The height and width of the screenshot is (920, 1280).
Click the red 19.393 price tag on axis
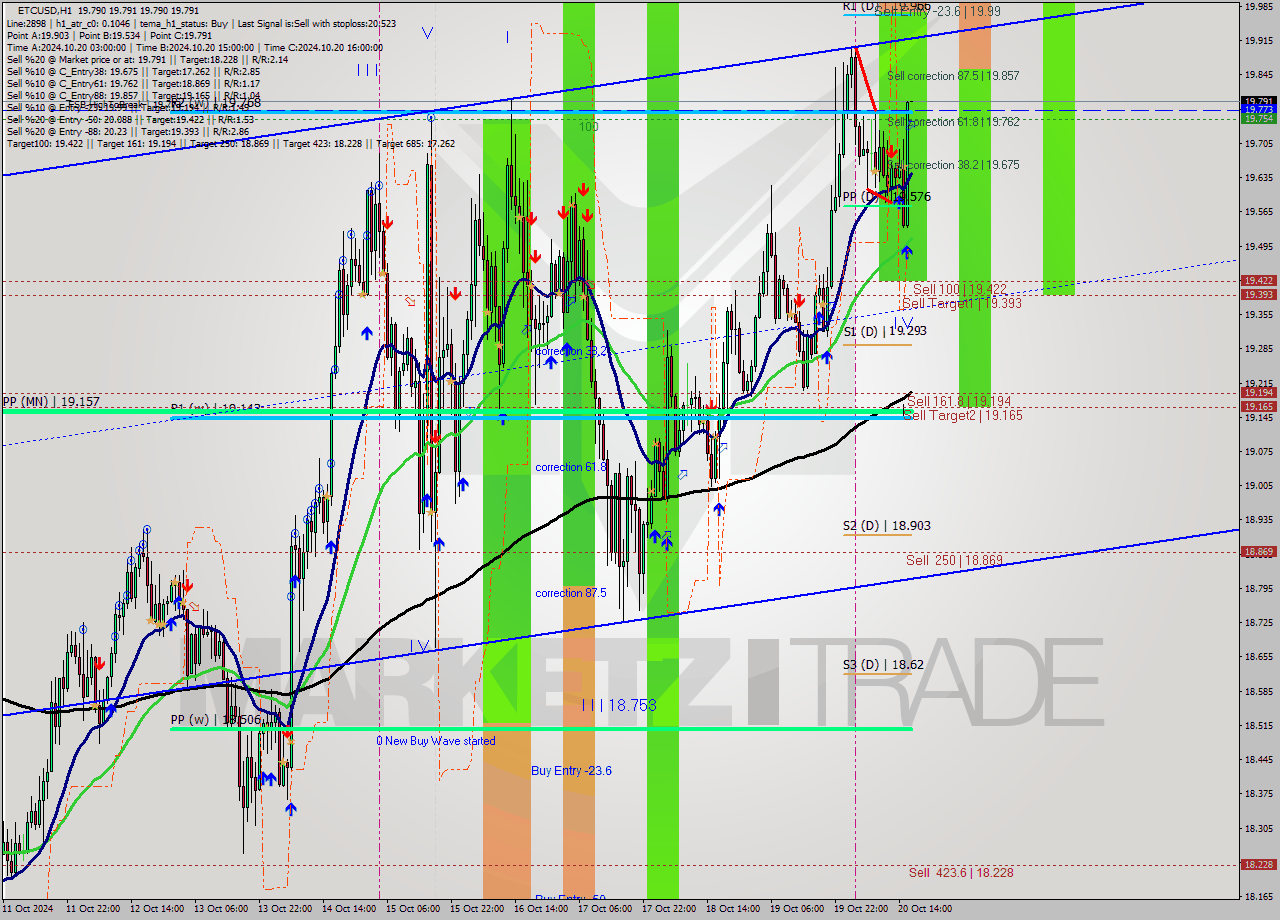coord(1258,294)
